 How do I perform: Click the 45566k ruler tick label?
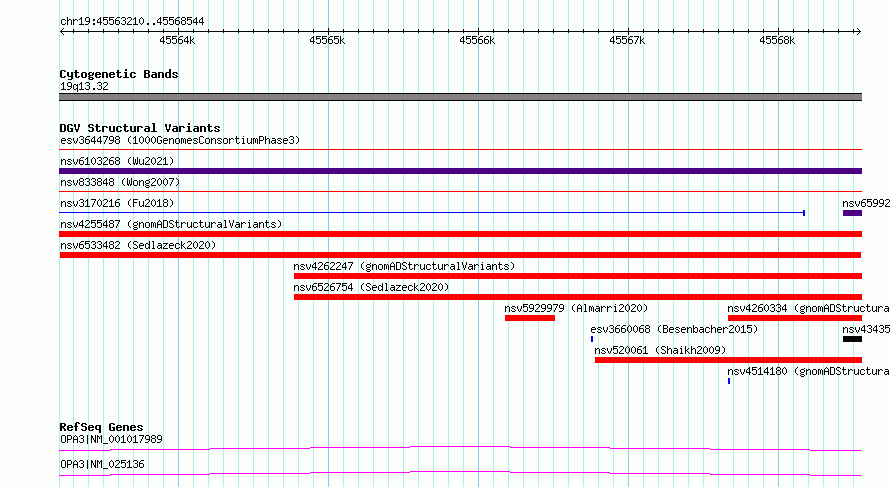pyautogui.click(x=477, y=40)
